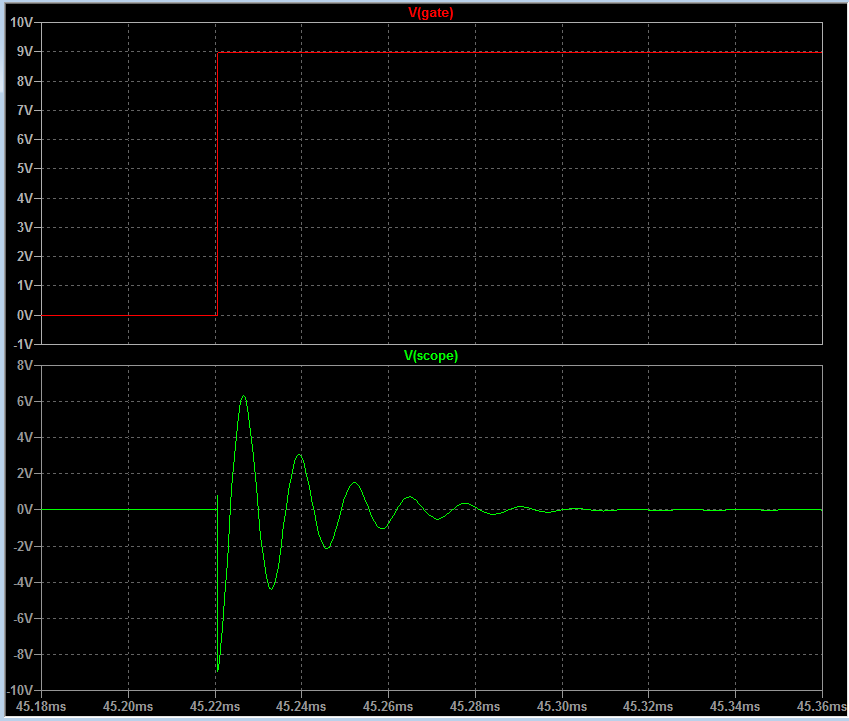Click the 5V axis label
The image size is (849, 721).
click(25, 168)
